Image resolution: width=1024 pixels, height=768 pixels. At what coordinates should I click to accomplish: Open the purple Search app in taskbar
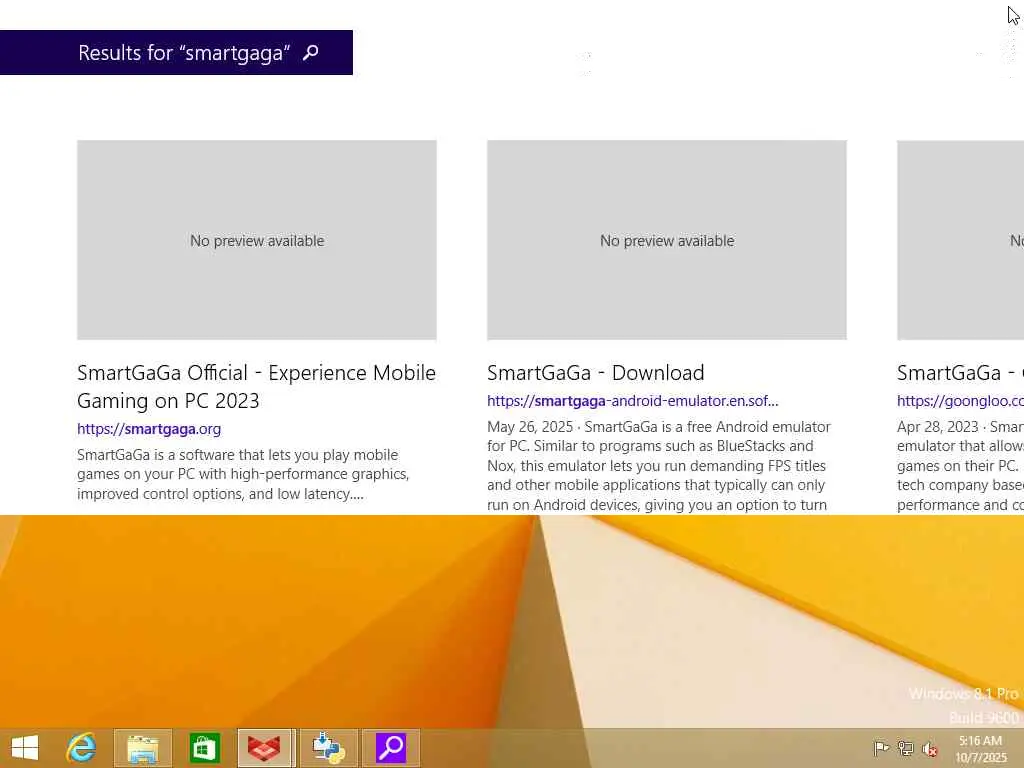point(391,748)
